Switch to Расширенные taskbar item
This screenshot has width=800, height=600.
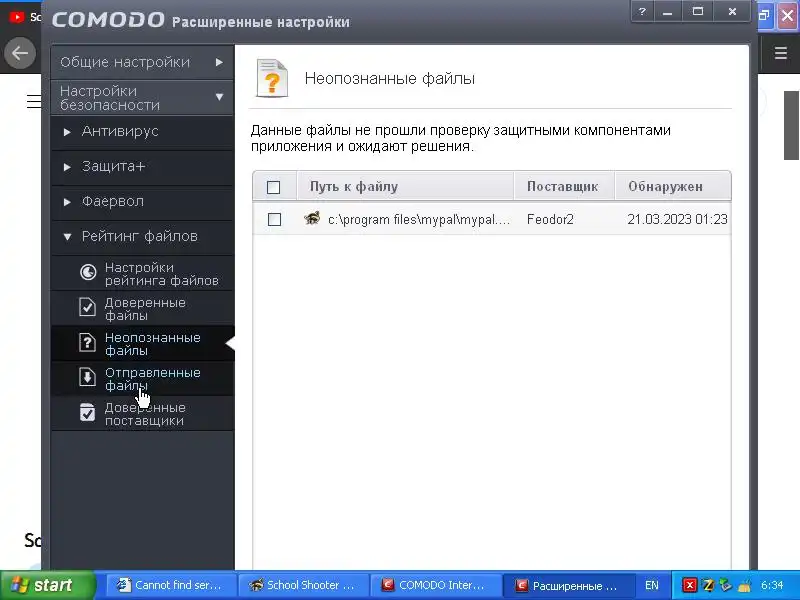(x=568, y=585)
